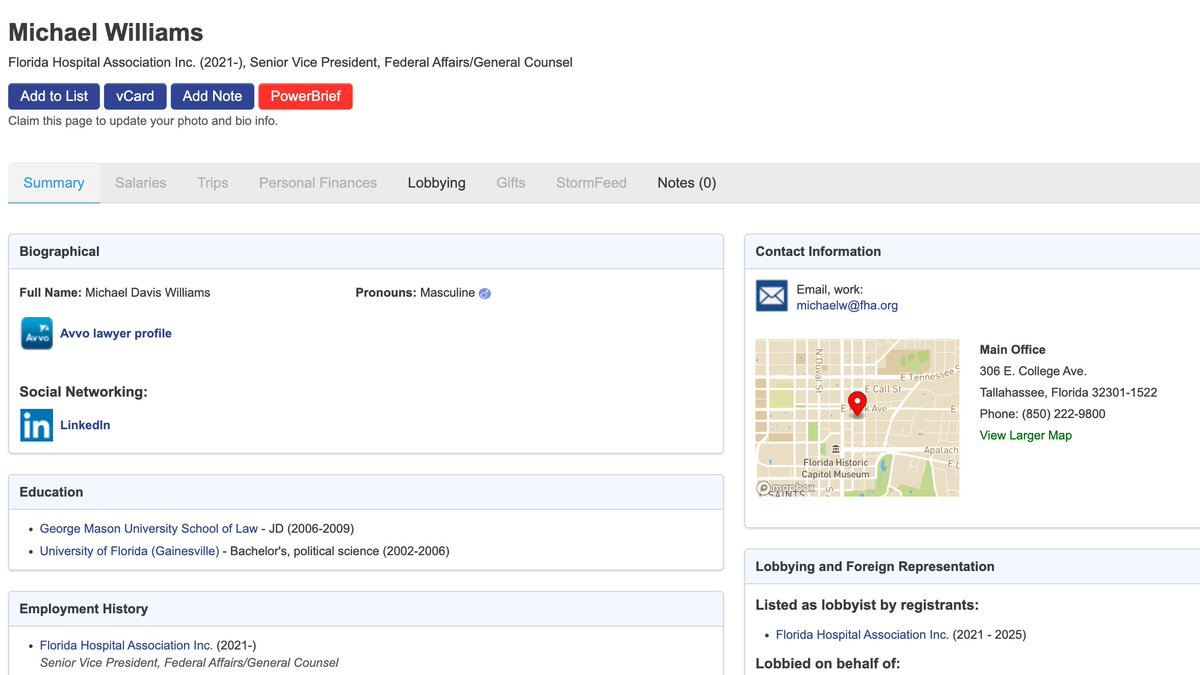This screenshot has height=675, width=1200.
Task: Select the Trips tab
Action: (x=213, y=183)
